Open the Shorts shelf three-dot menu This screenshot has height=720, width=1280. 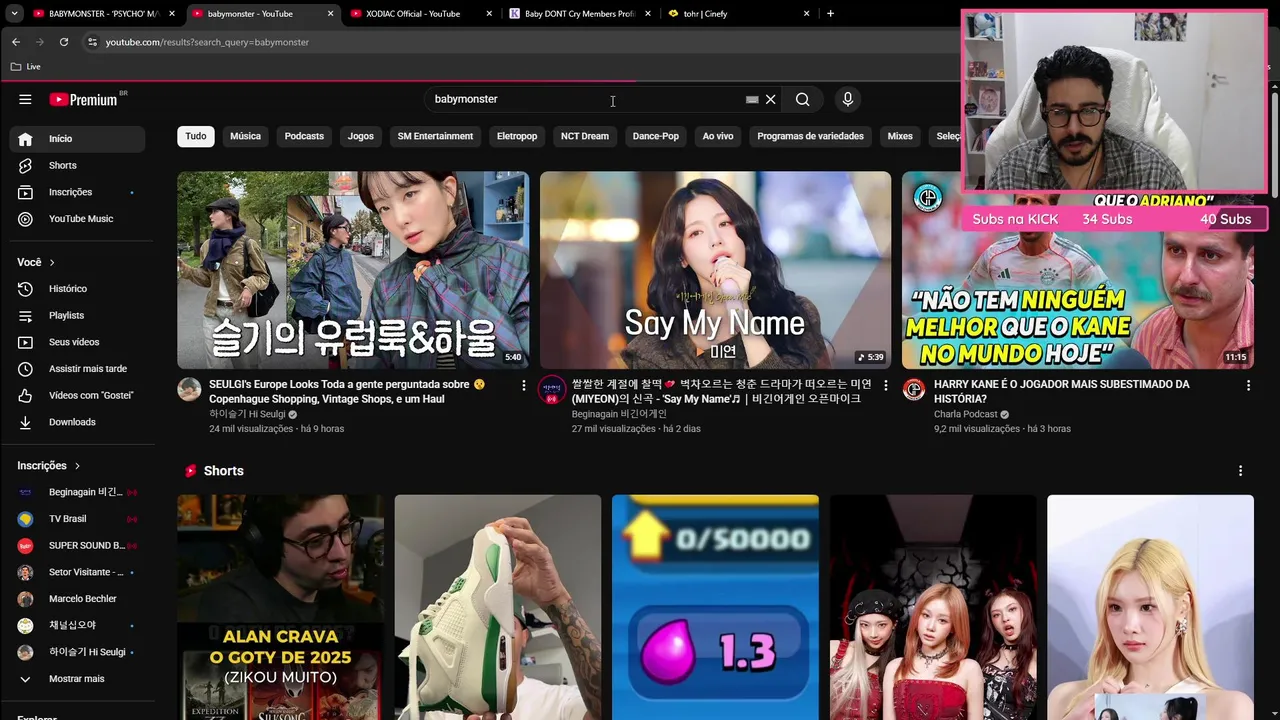click(1240, 471)
